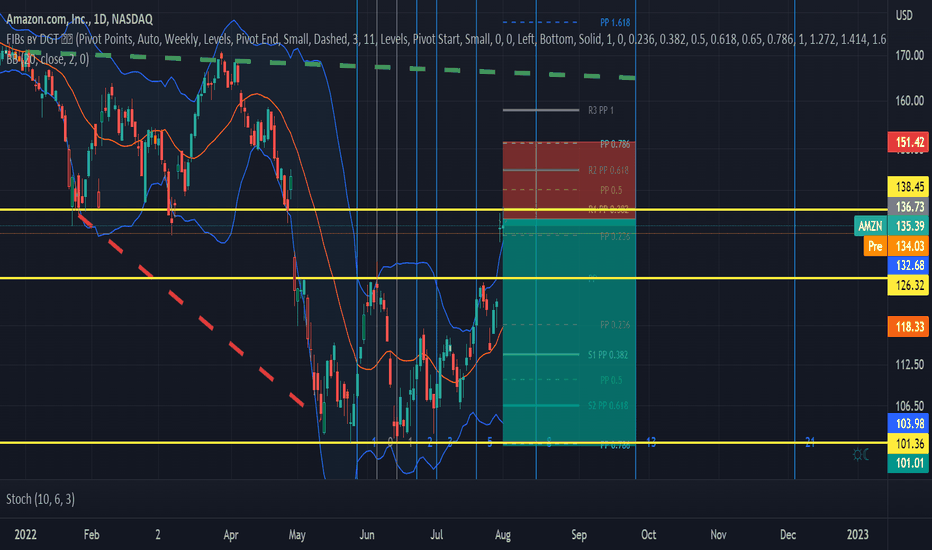Click Jul on the time axis
Image resolution: width=932 pixels, height=550 pixels.
(x=436, y=535)
